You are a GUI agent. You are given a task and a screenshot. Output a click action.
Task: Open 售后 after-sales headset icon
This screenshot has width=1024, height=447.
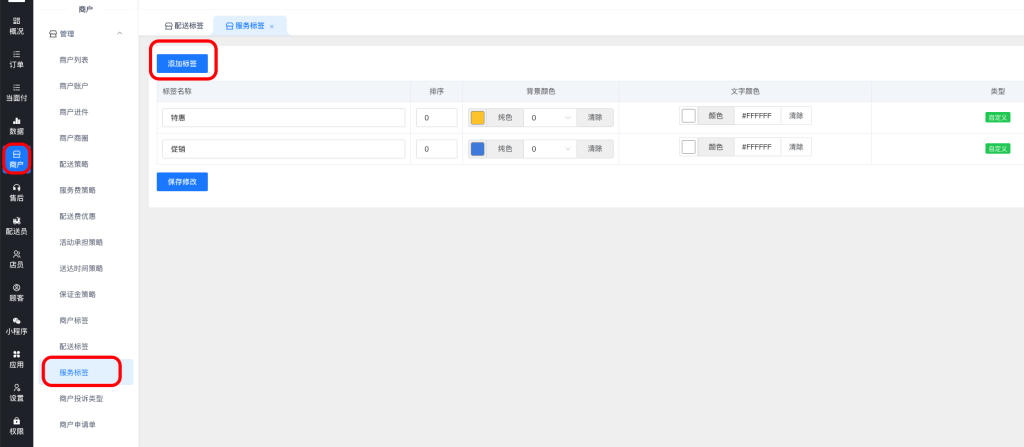click(16, 192)
